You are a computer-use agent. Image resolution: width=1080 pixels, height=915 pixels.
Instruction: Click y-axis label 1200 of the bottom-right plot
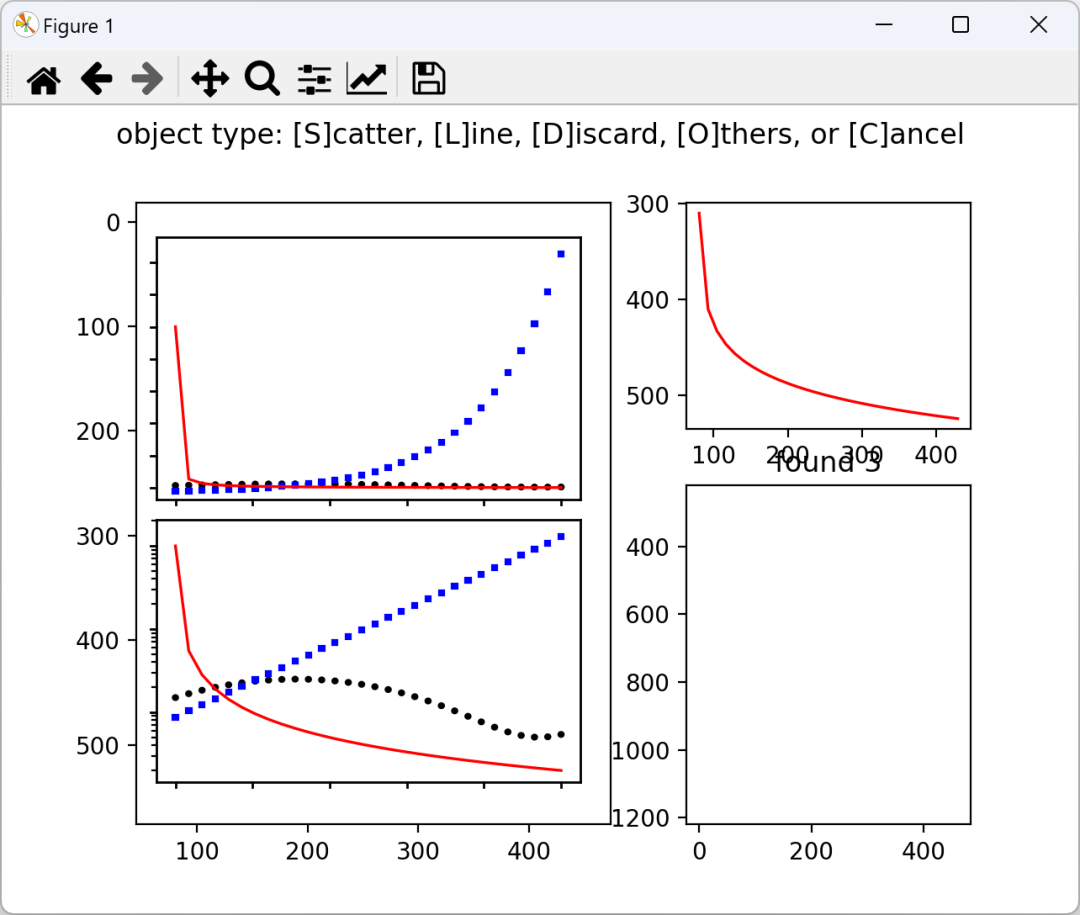[x=640, y=819]
